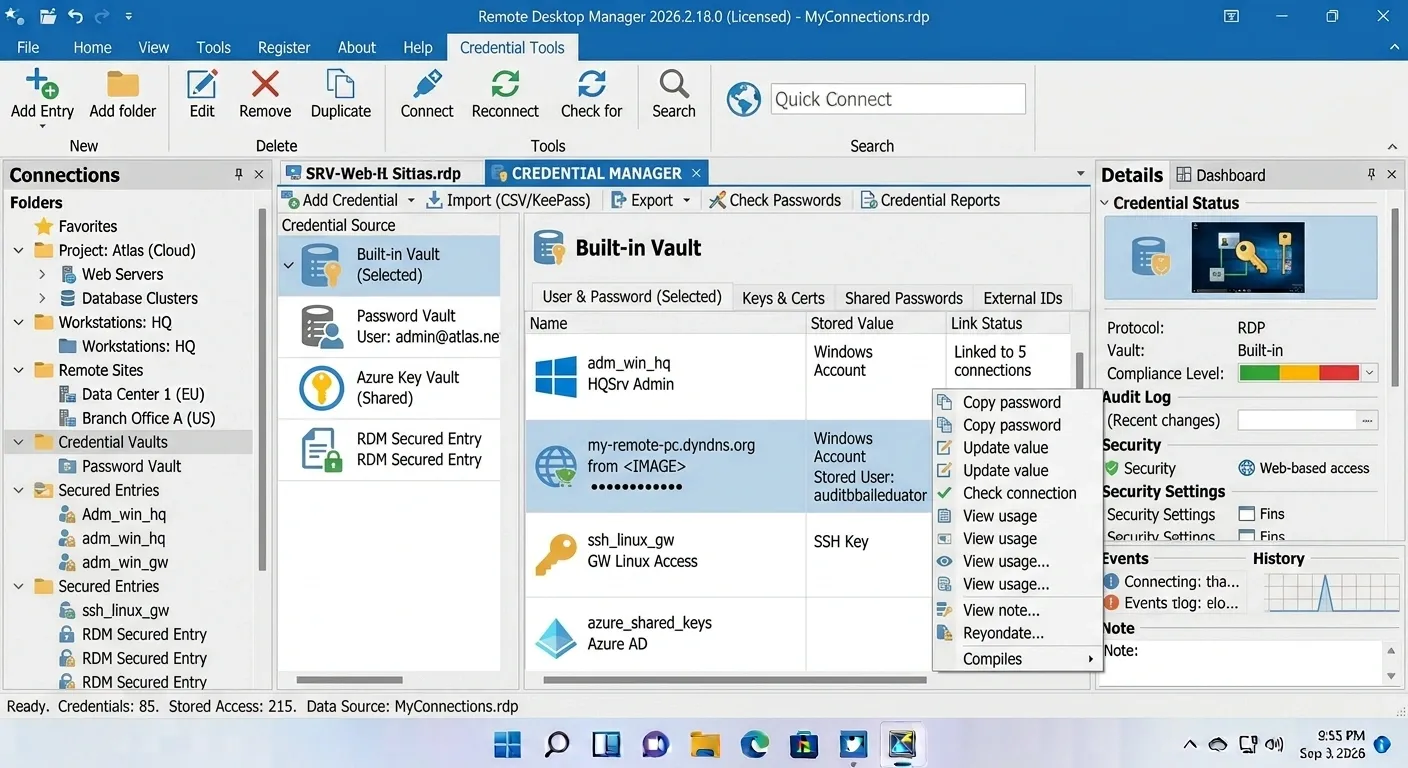
Task: Click Import (CSV/KeePass) button
Action: [x=508, y=200]
